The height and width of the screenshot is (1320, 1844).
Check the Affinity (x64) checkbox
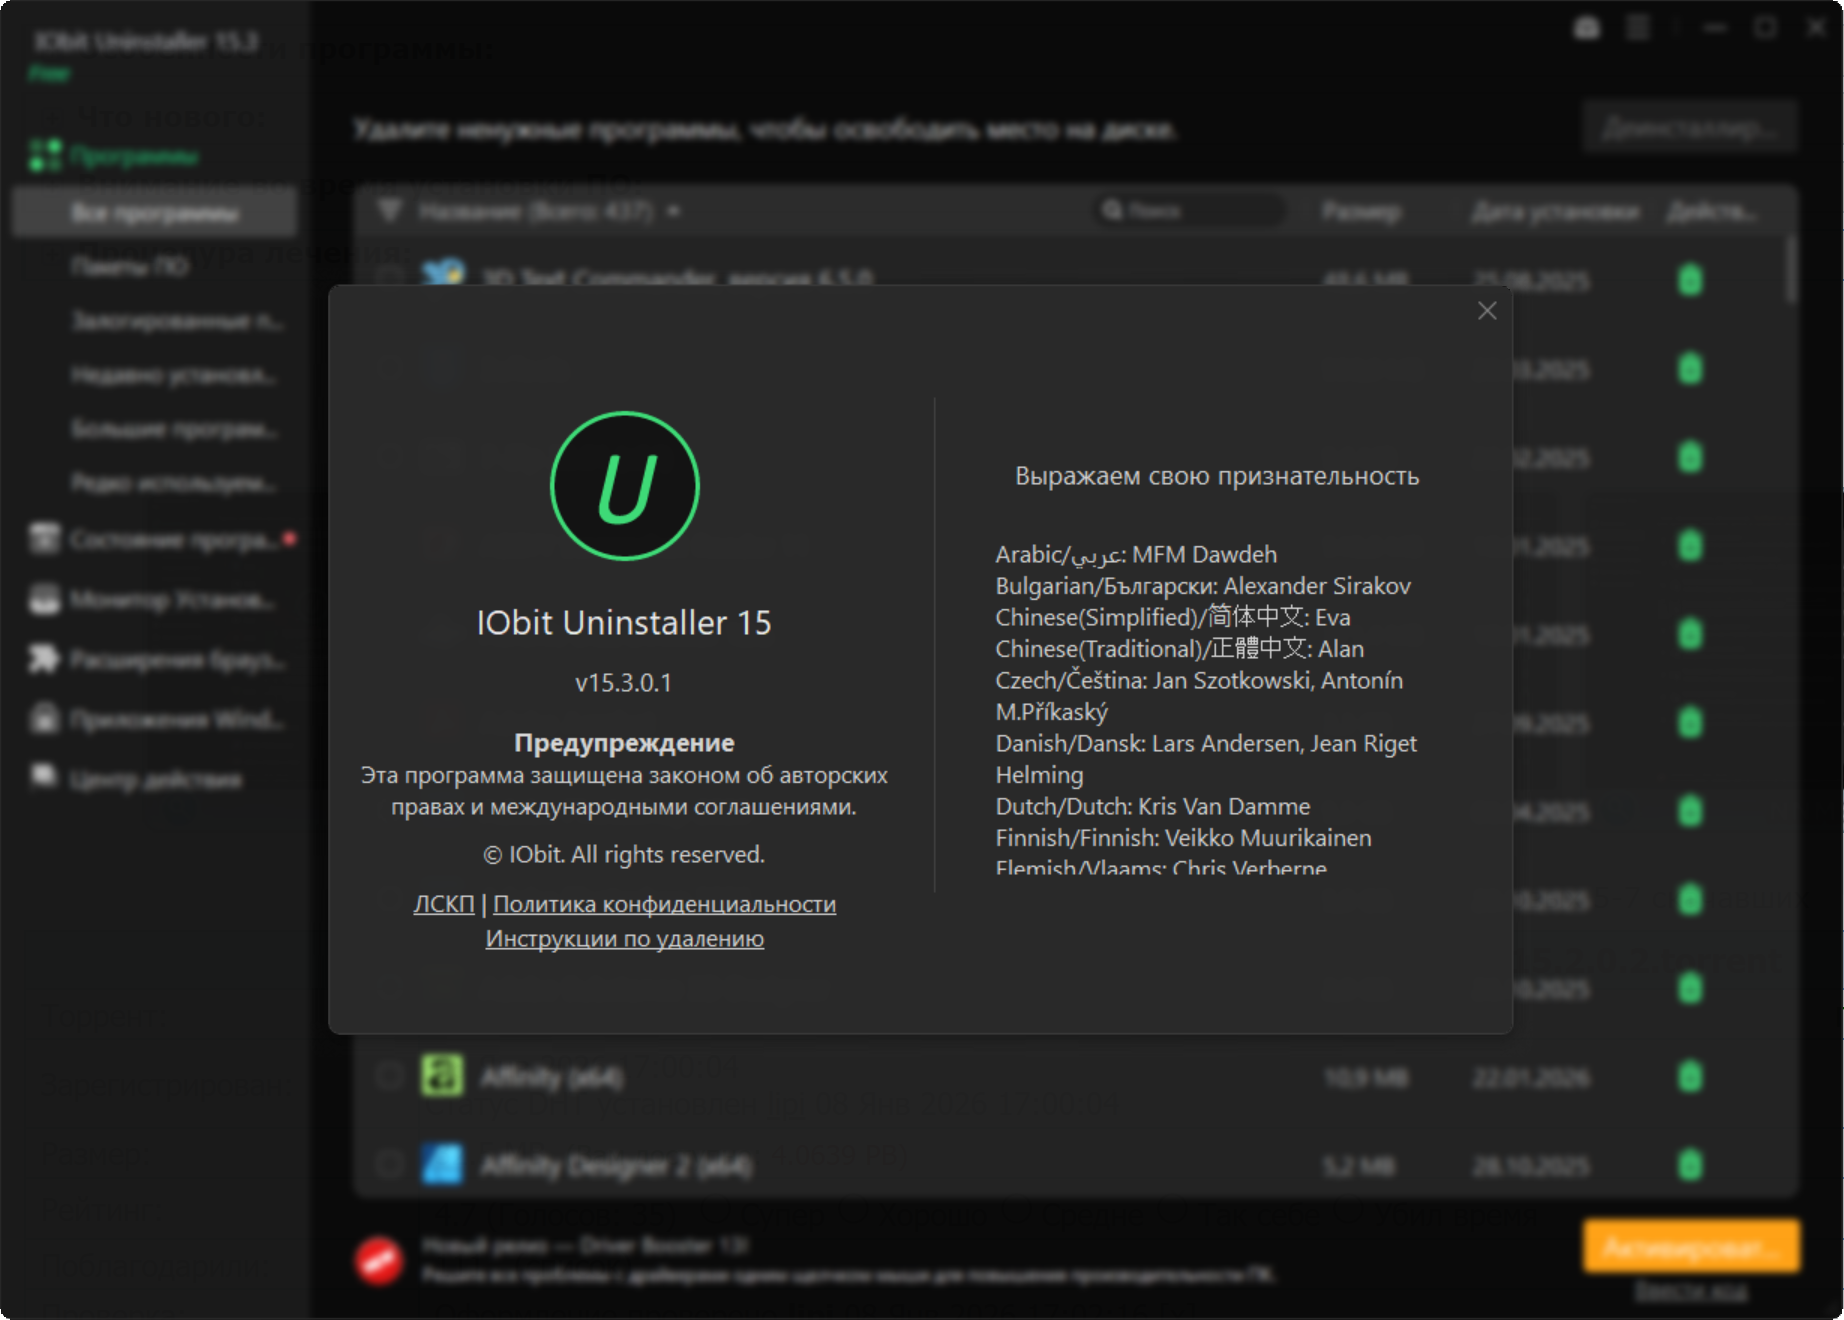click(x=389, y=1077)
